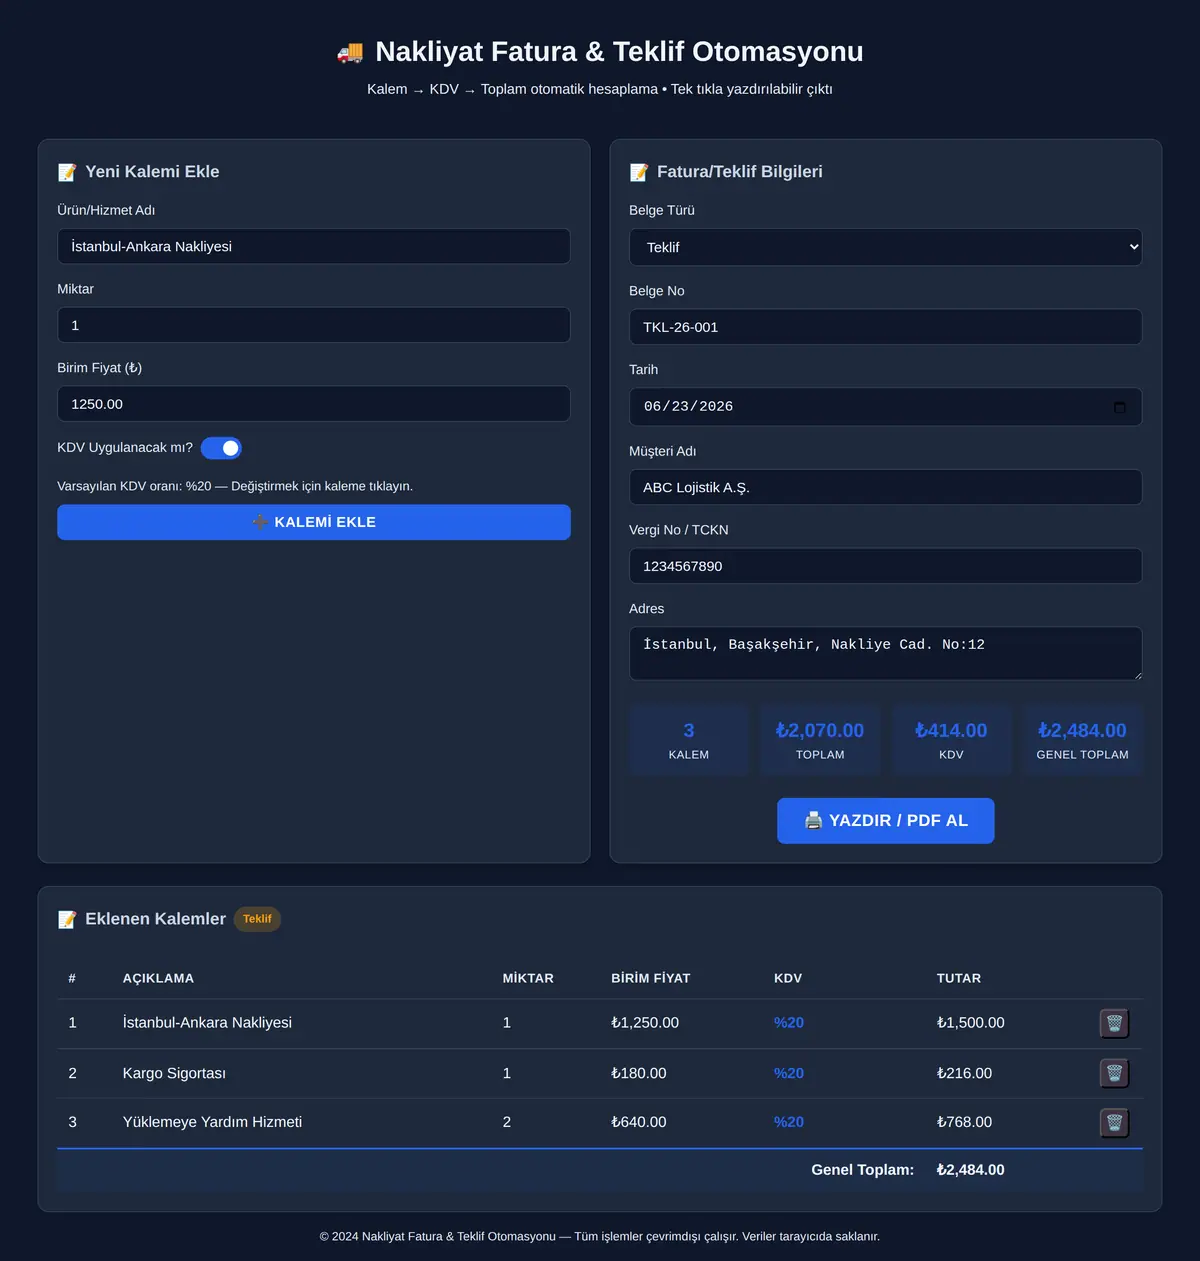Click the ₺2,484.00 value in the table footer

click(x=971, y=1170)
